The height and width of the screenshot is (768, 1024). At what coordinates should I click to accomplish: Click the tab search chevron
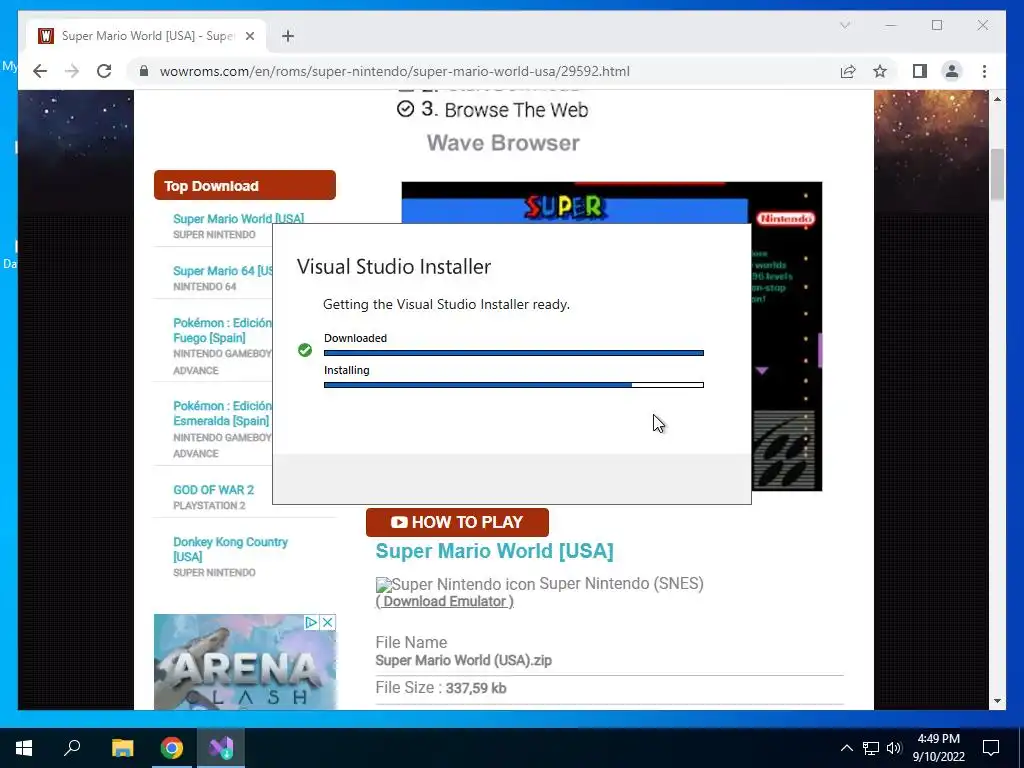click(x=845, y=25)
